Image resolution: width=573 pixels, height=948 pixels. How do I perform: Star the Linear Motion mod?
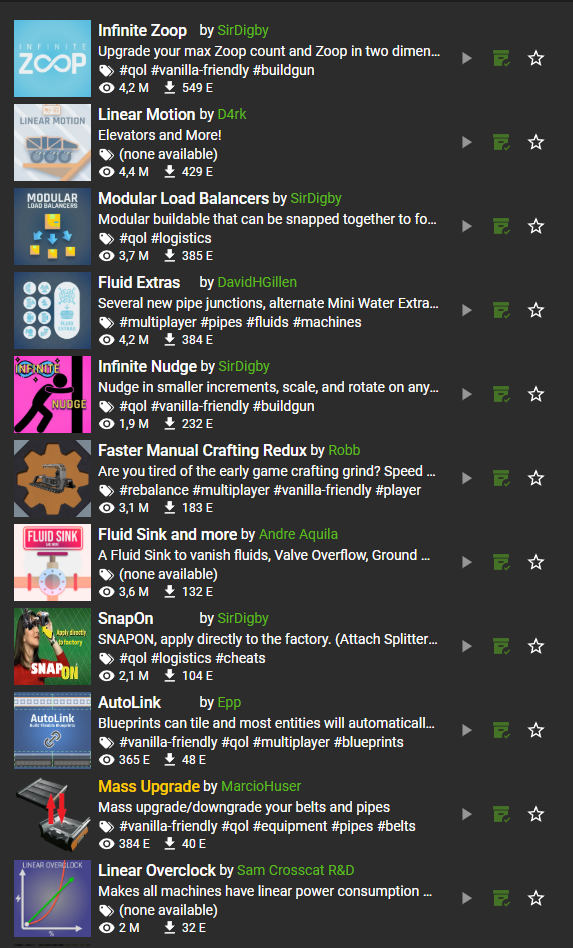[x=536, y=143]
